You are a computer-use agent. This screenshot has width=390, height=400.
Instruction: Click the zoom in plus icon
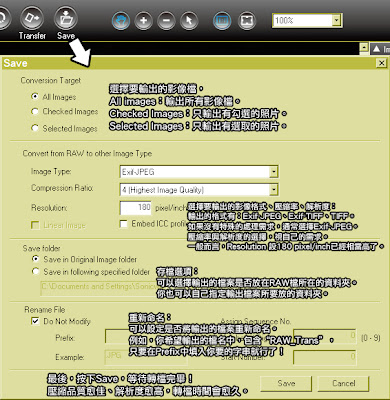[x=144, y=21]
